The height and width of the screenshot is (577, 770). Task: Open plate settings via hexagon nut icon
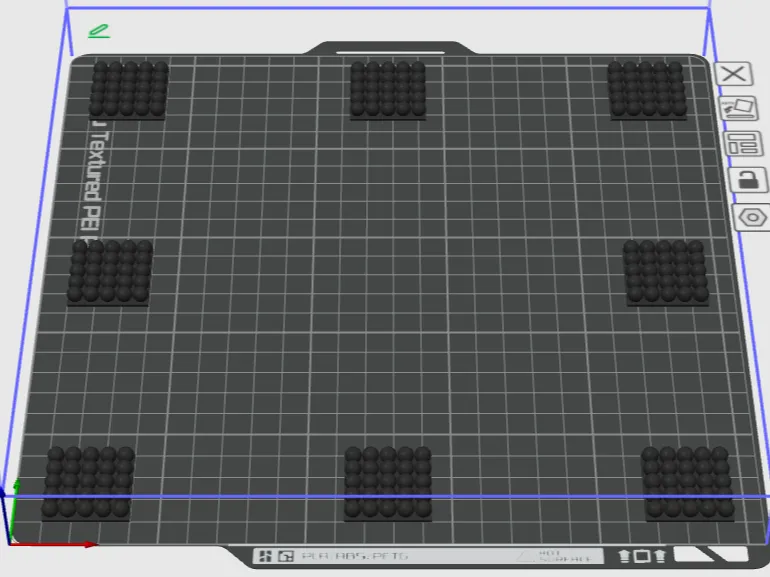[752, 217]
